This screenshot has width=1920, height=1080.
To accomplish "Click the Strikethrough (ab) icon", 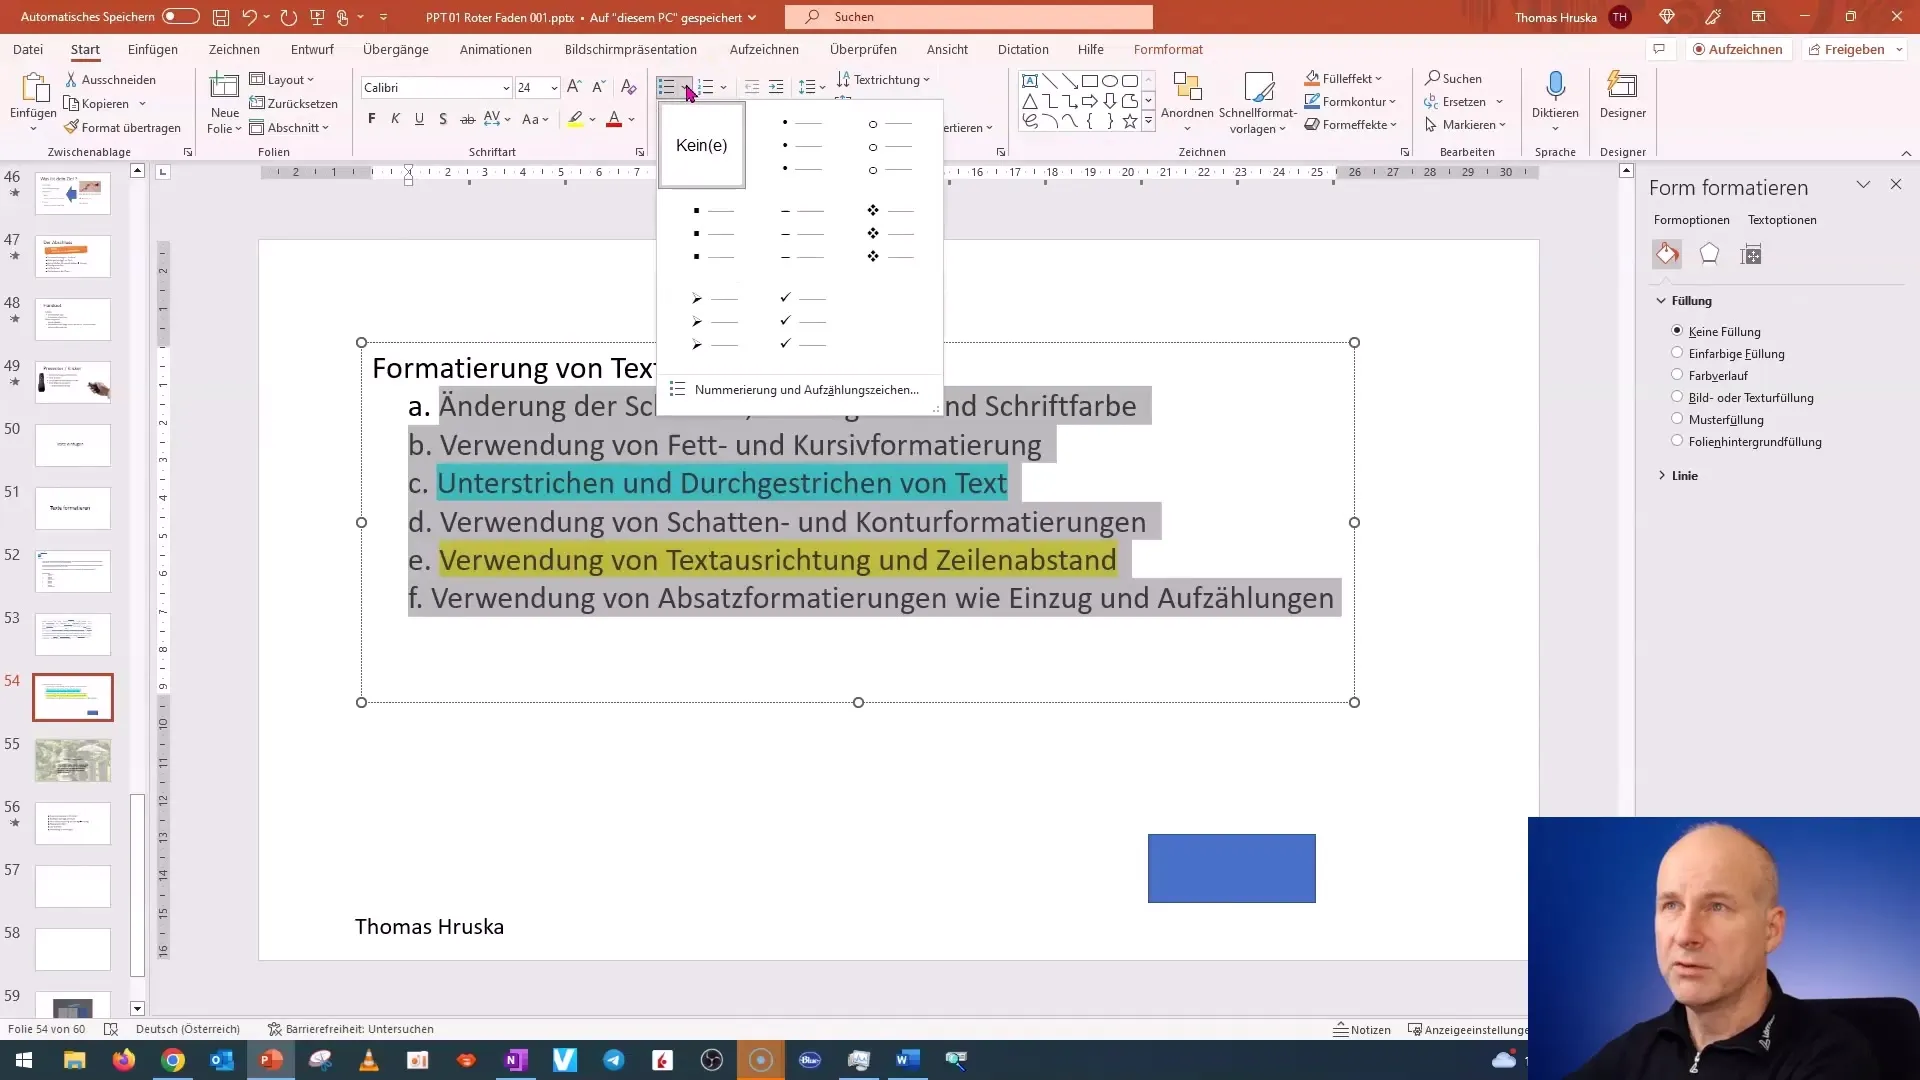I will point(467,119).
